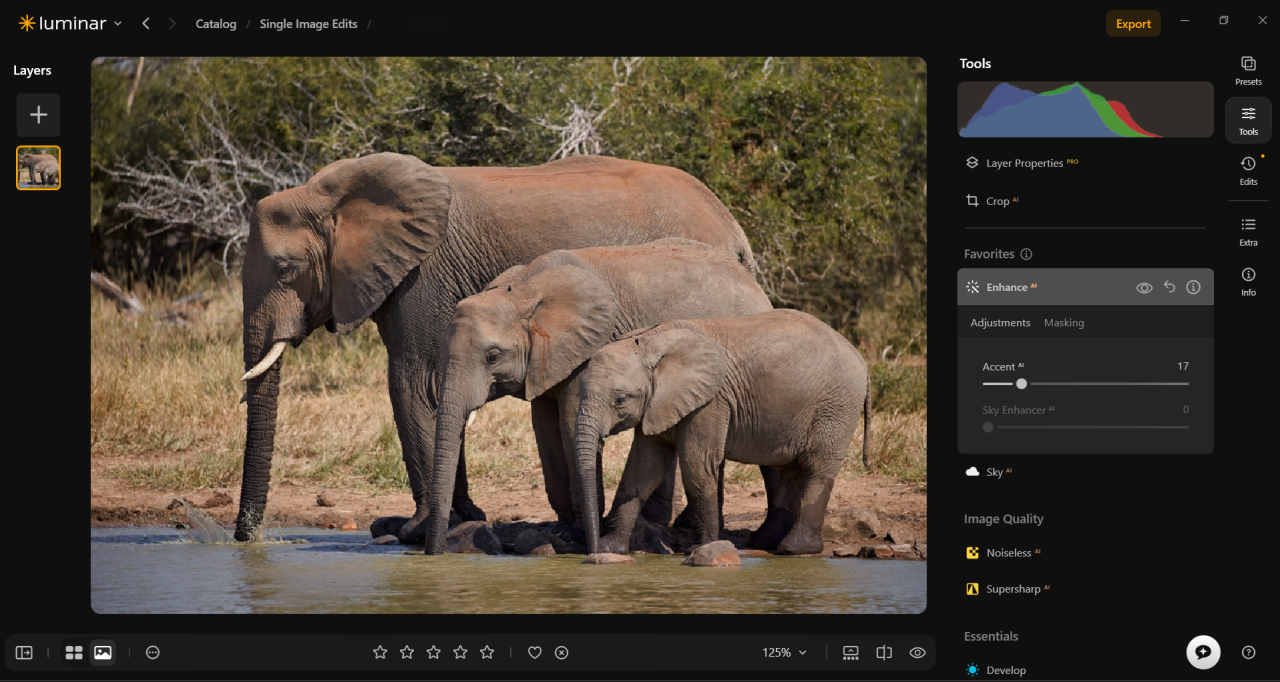Image resolution: width=1280 pixels, height=682 pixels.
Task: Rate the photo five stars
Action: tap(487, 652)
